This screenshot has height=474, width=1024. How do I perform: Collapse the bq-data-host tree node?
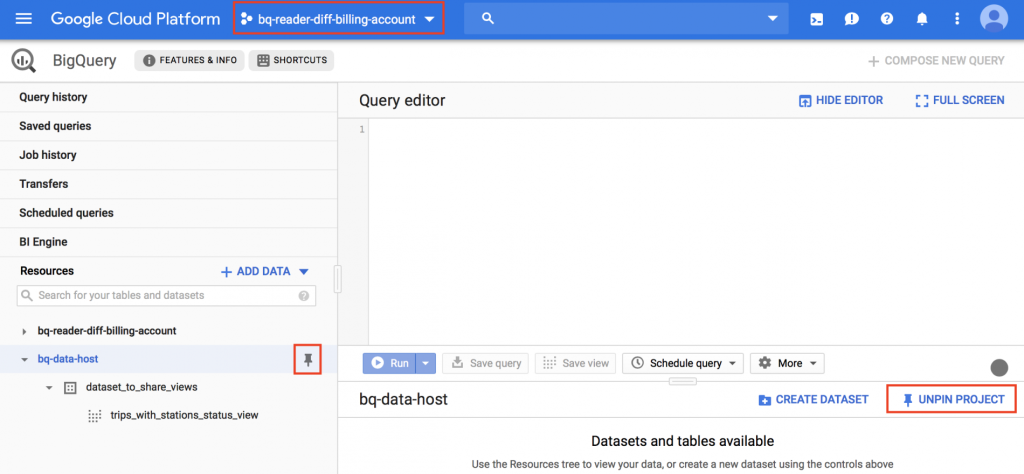pyautogui.click(x=24, y=360)
